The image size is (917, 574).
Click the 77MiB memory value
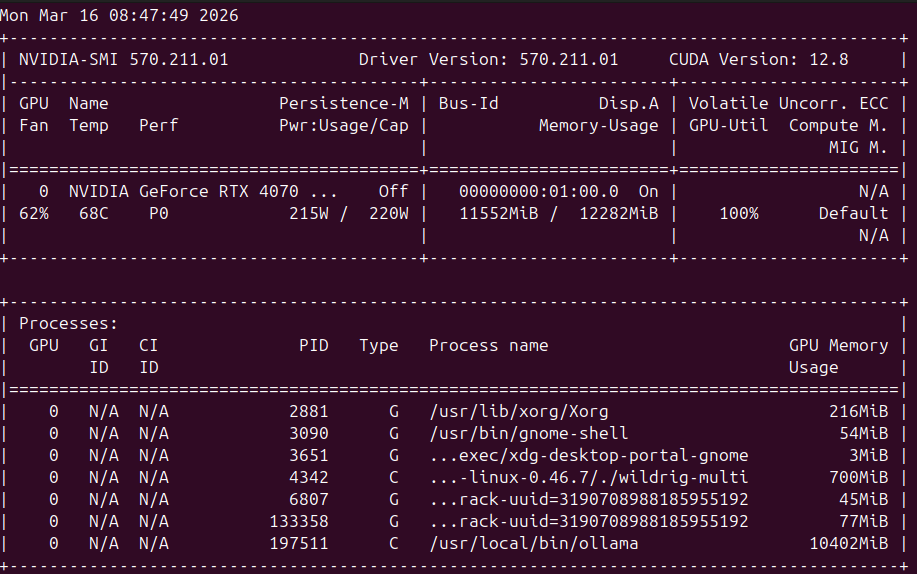pyautogui.click(x=864, y=521)
